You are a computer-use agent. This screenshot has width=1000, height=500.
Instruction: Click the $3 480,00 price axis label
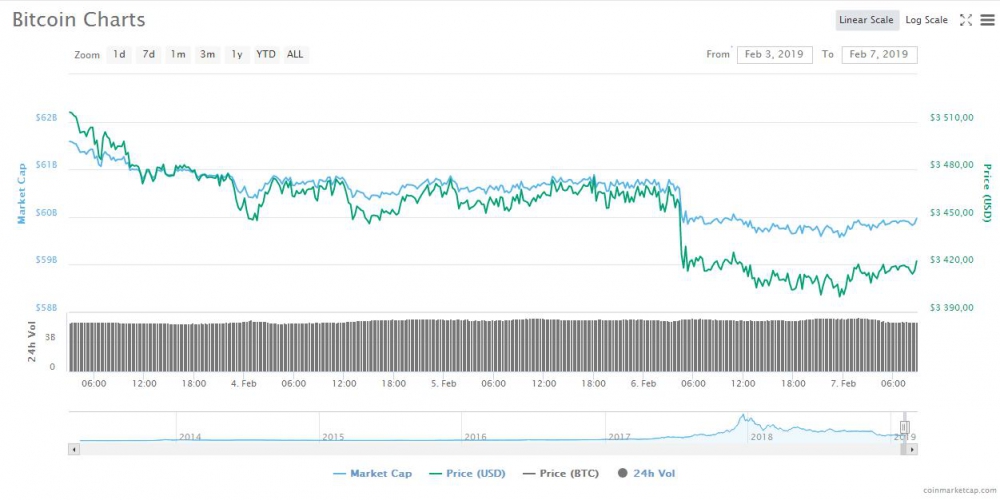click(952, 165)
